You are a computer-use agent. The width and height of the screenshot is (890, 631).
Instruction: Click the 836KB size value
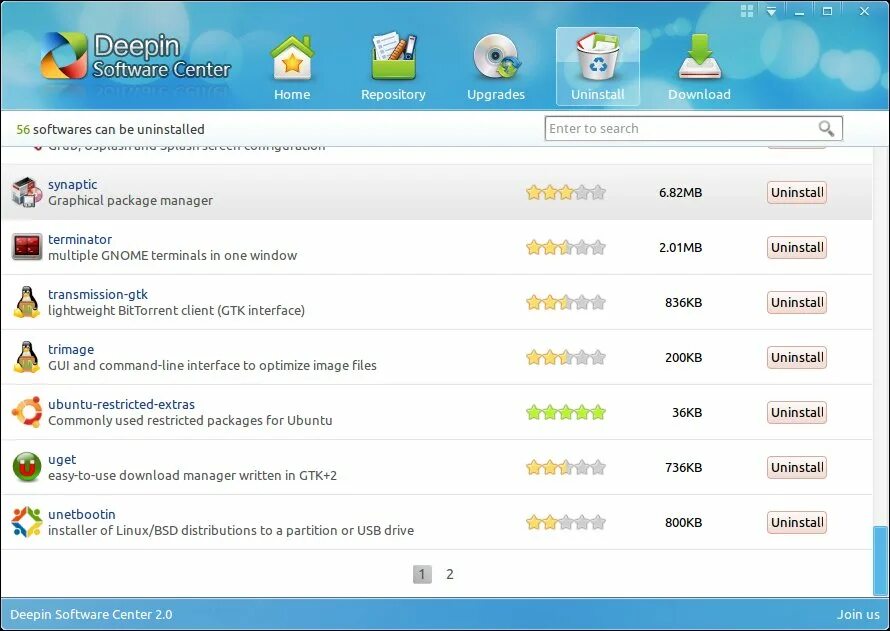683,302
